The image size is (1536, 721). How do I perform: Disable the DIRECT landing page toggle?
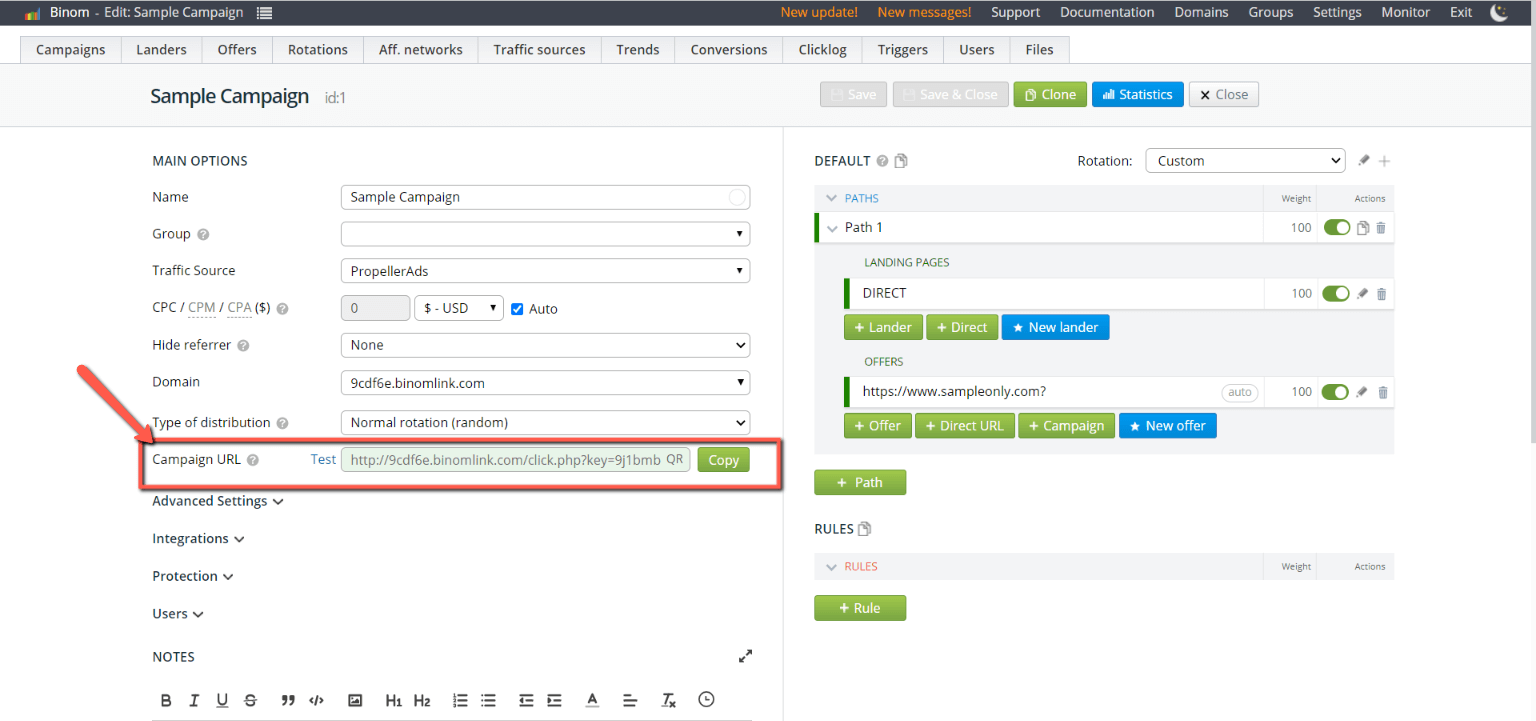(x=1336, y=294)
